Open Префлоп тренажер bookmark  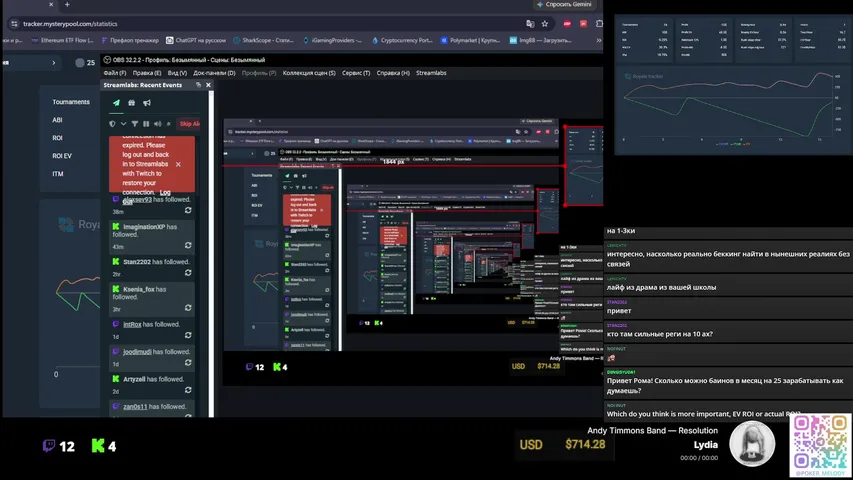pyautogui.click(x=130, y=40)
